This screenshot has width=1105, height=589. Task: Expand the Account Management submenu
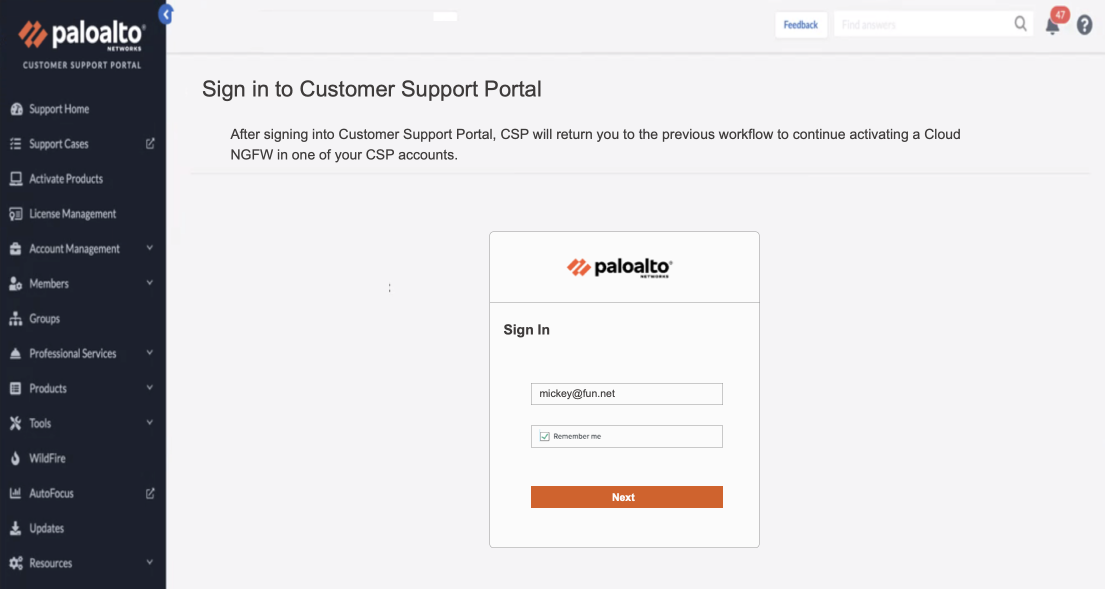point(150,248)
